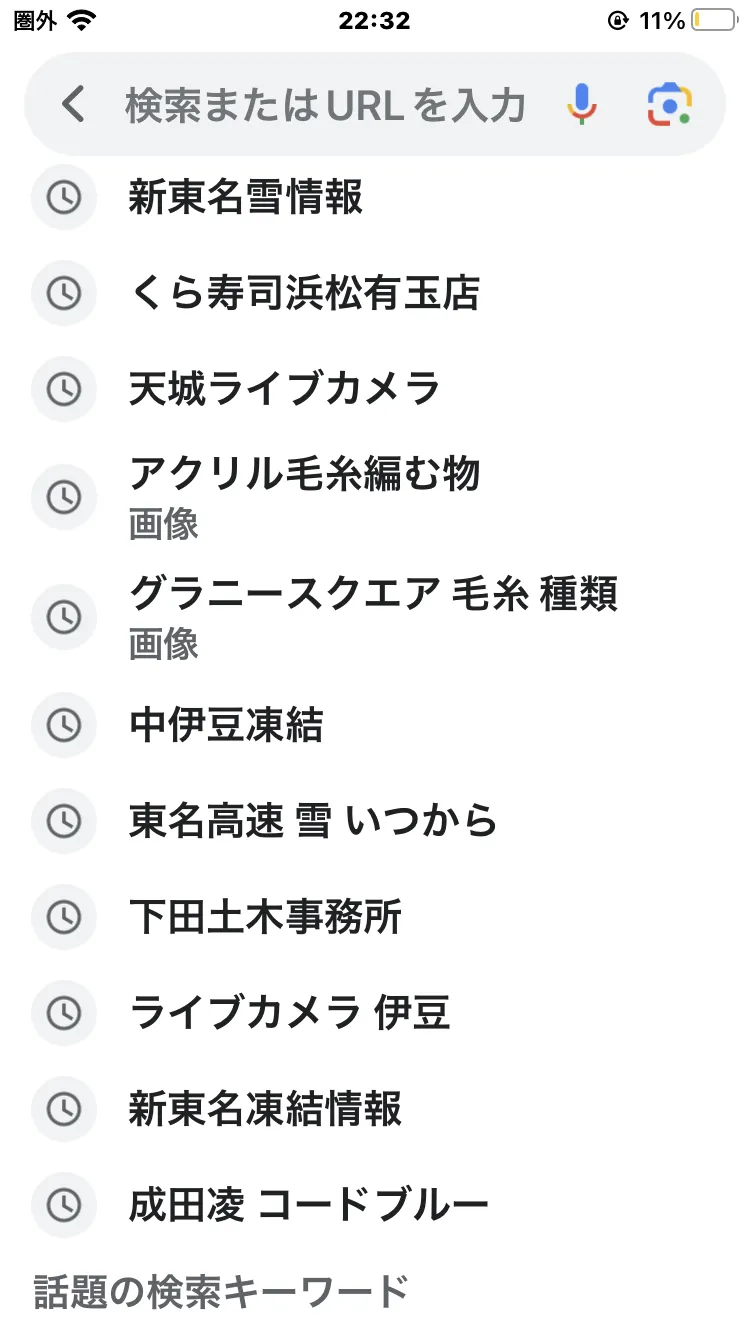Image resolution: width=750 pixels, height=1334 pixels.
Task: Start voice search with microphone icon
Action: coord(581,104)
